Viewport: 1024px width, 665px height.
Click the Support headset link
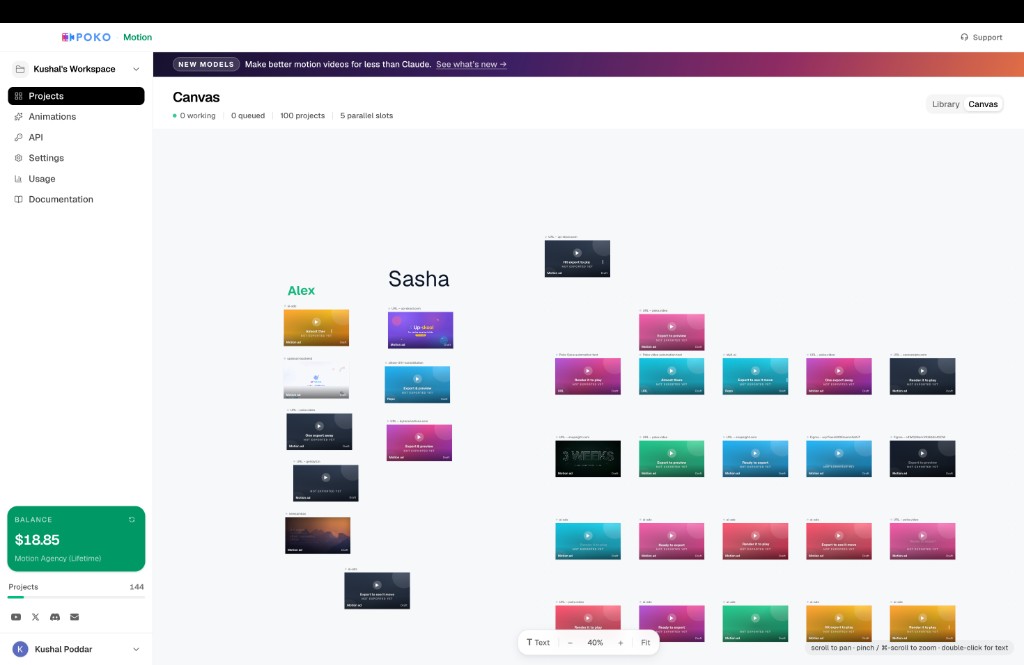tap(981, 37)
